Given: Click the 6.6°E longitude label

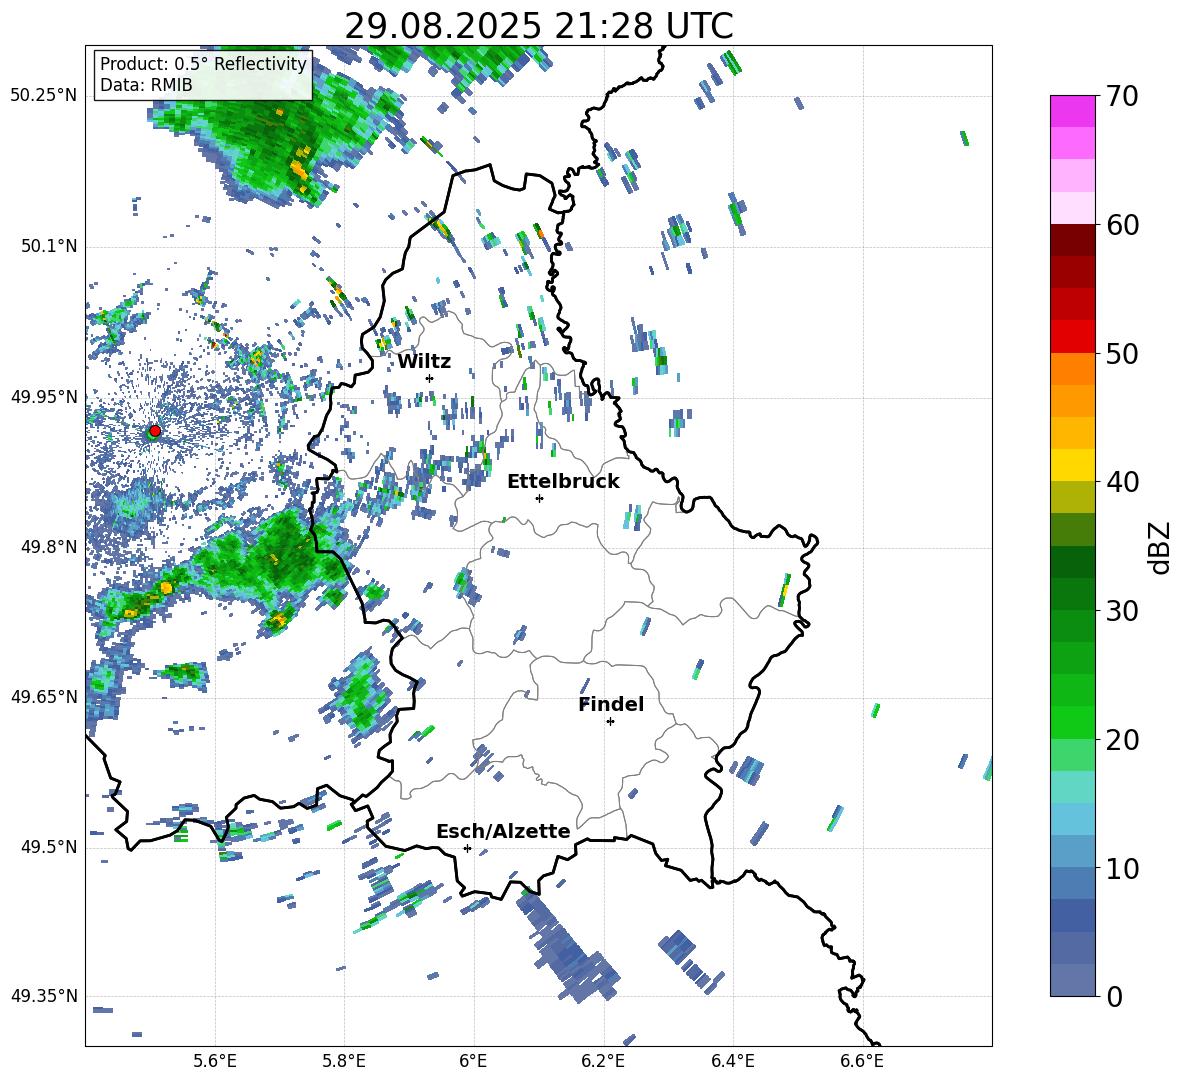Looking at the screenshot, I should click(x=862, y=1061).
